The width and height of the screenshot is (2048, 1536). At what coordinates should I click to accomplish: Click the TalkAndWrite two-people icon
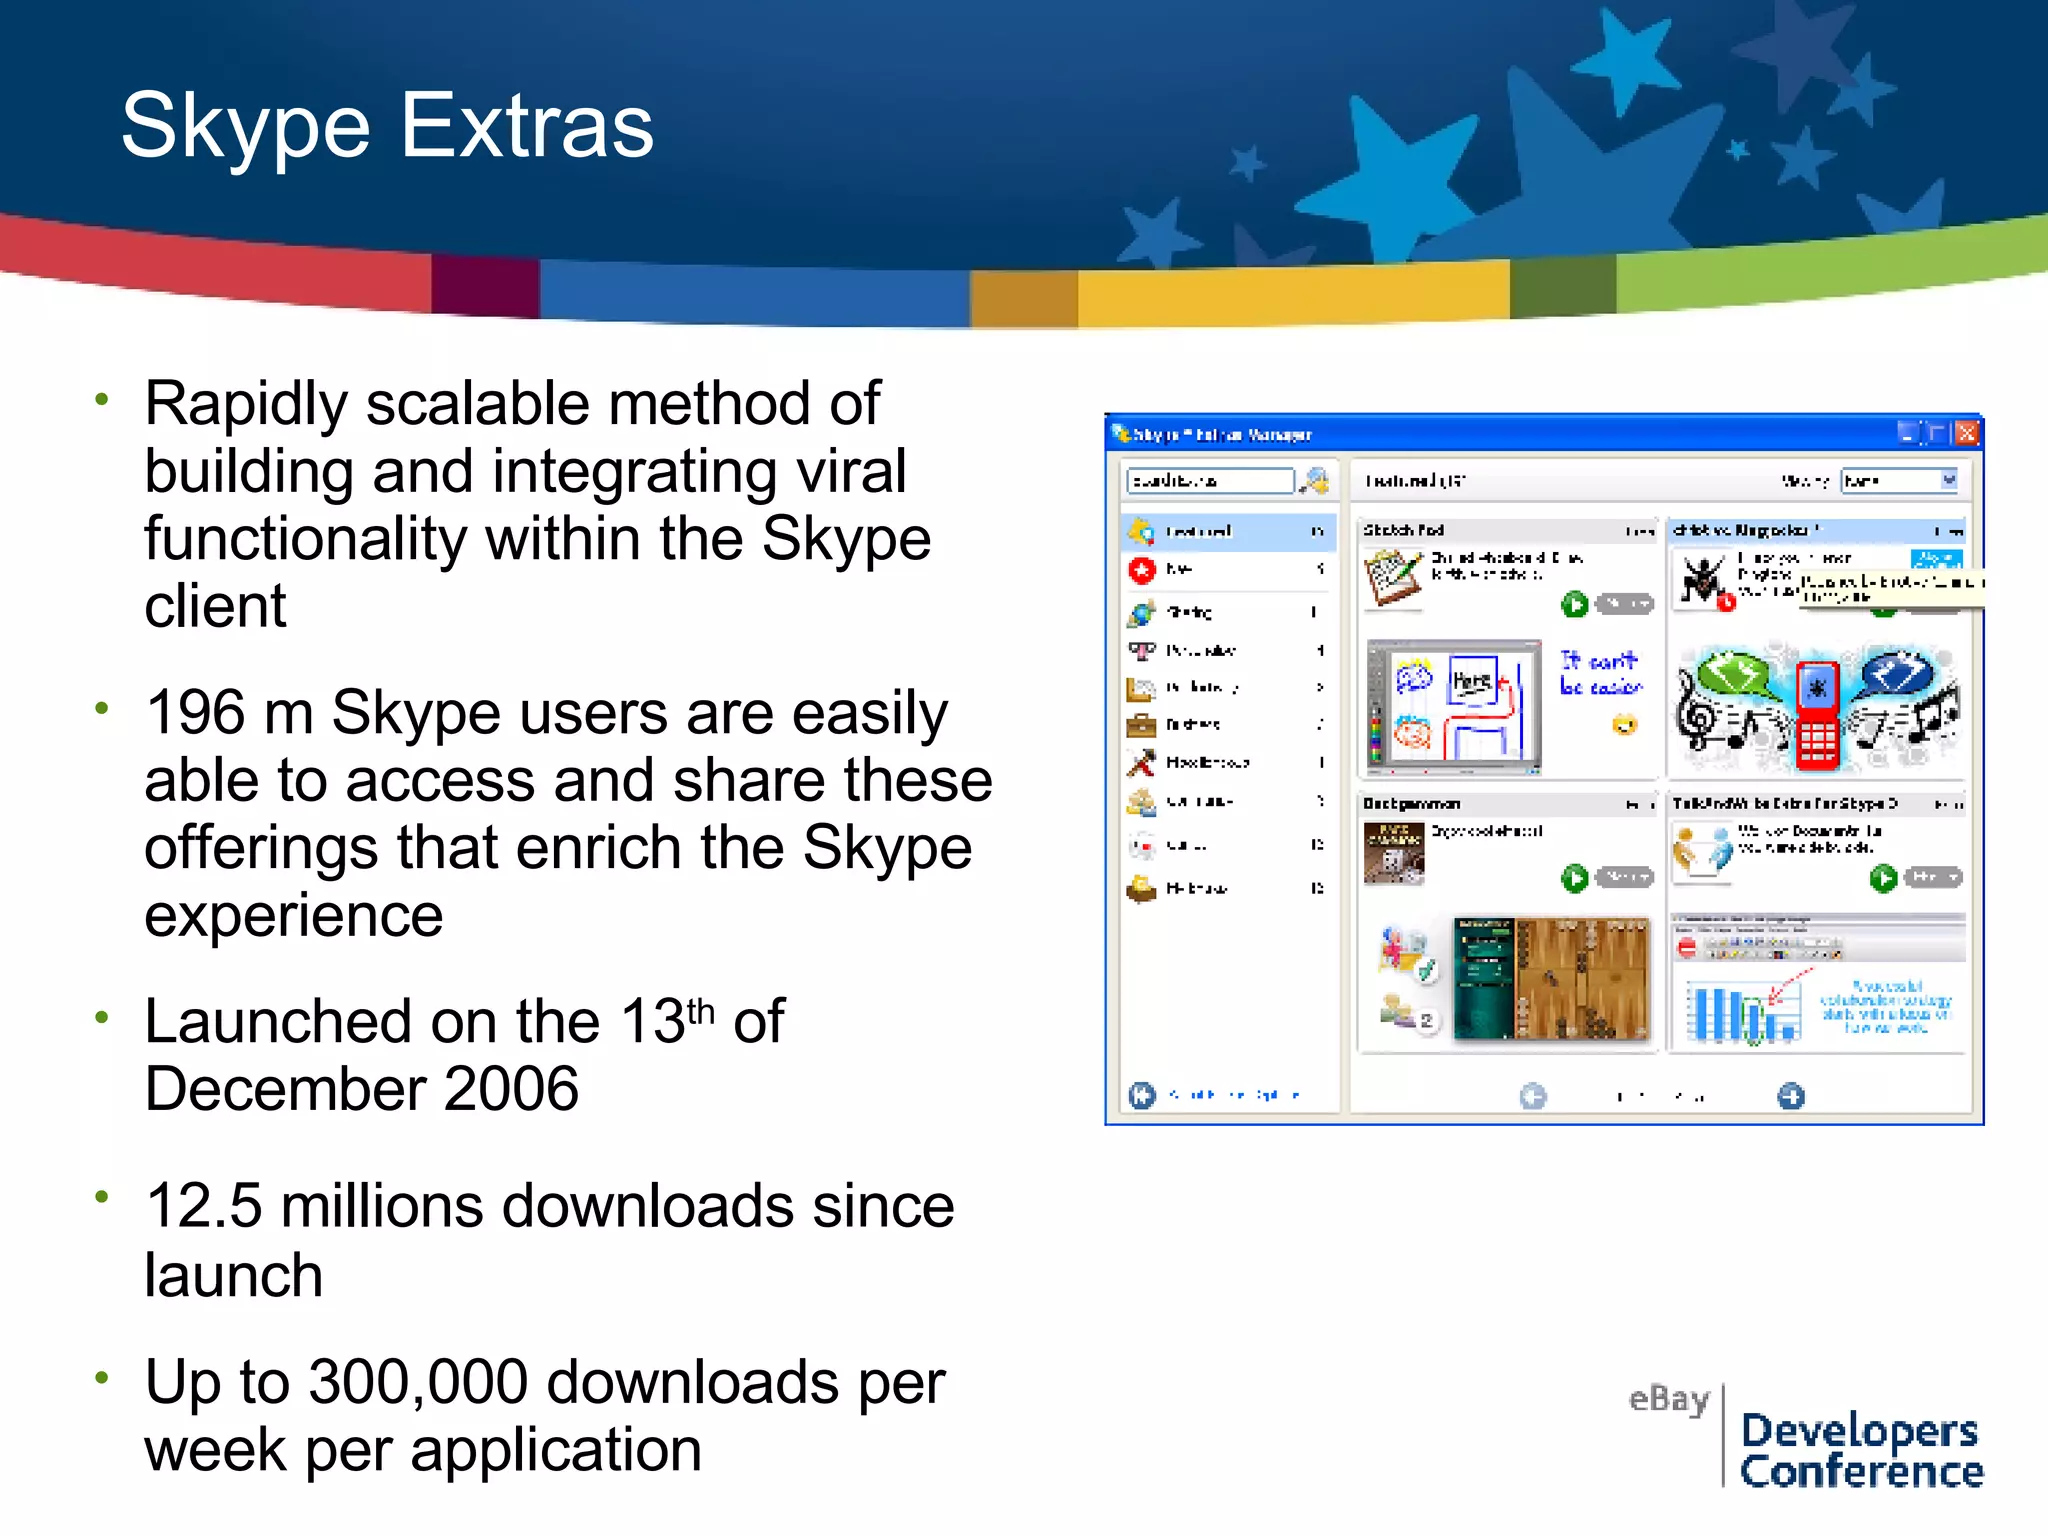pos(1703,852)
